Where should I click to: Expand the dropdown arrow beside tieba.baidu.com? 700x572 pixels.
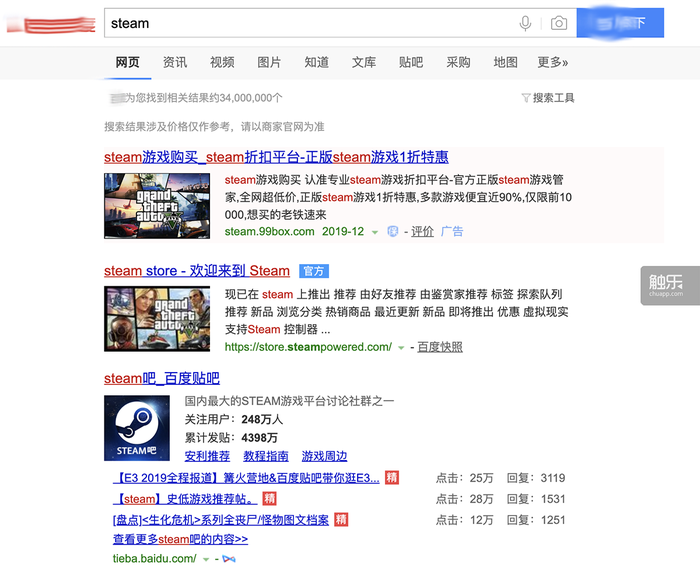point(206,559)
